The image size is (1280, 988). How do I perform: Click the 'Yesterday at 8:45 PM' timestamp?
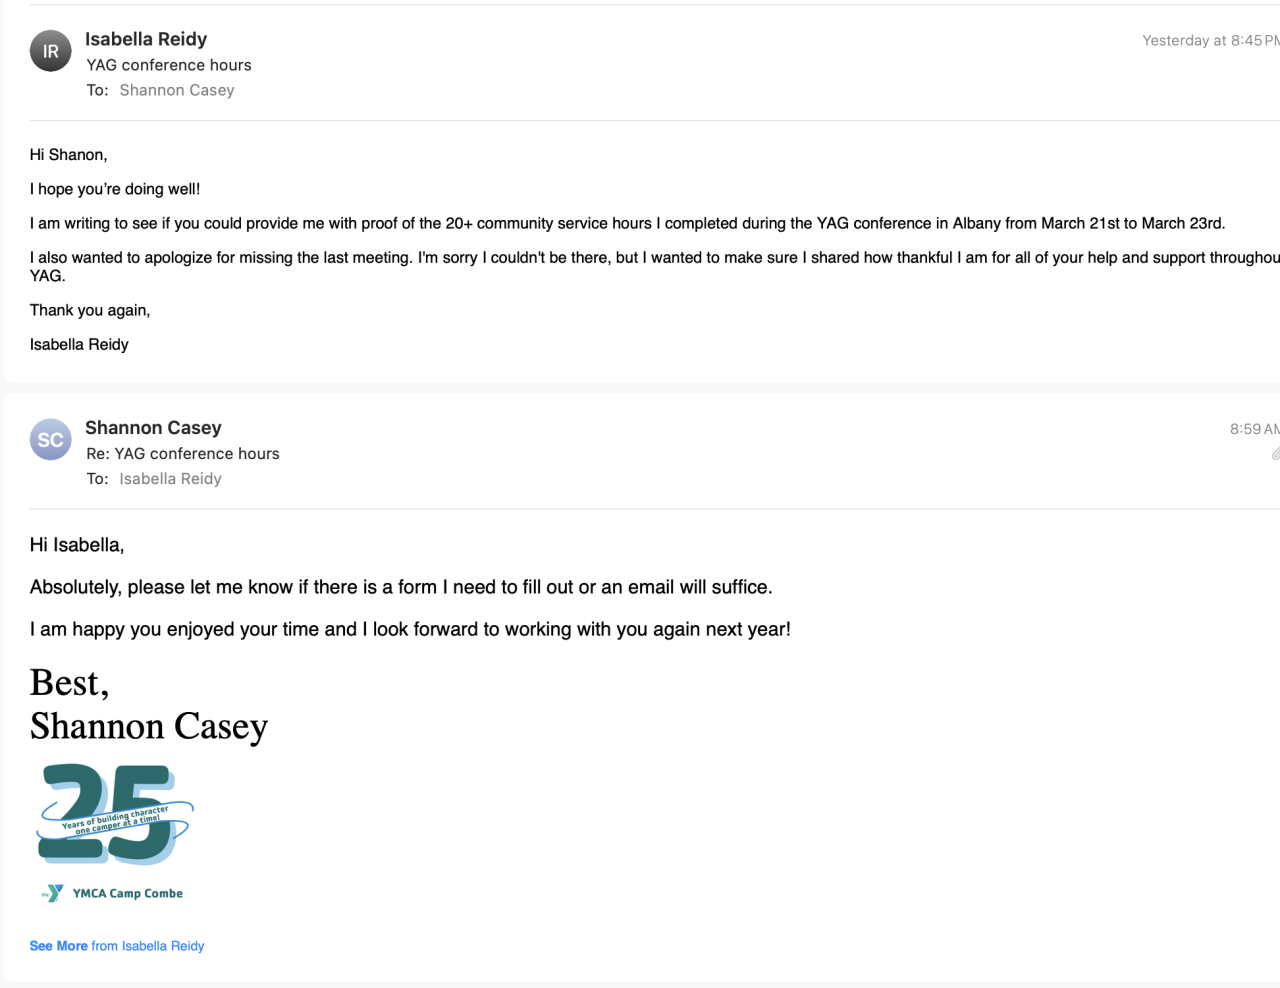point(1210,41)
